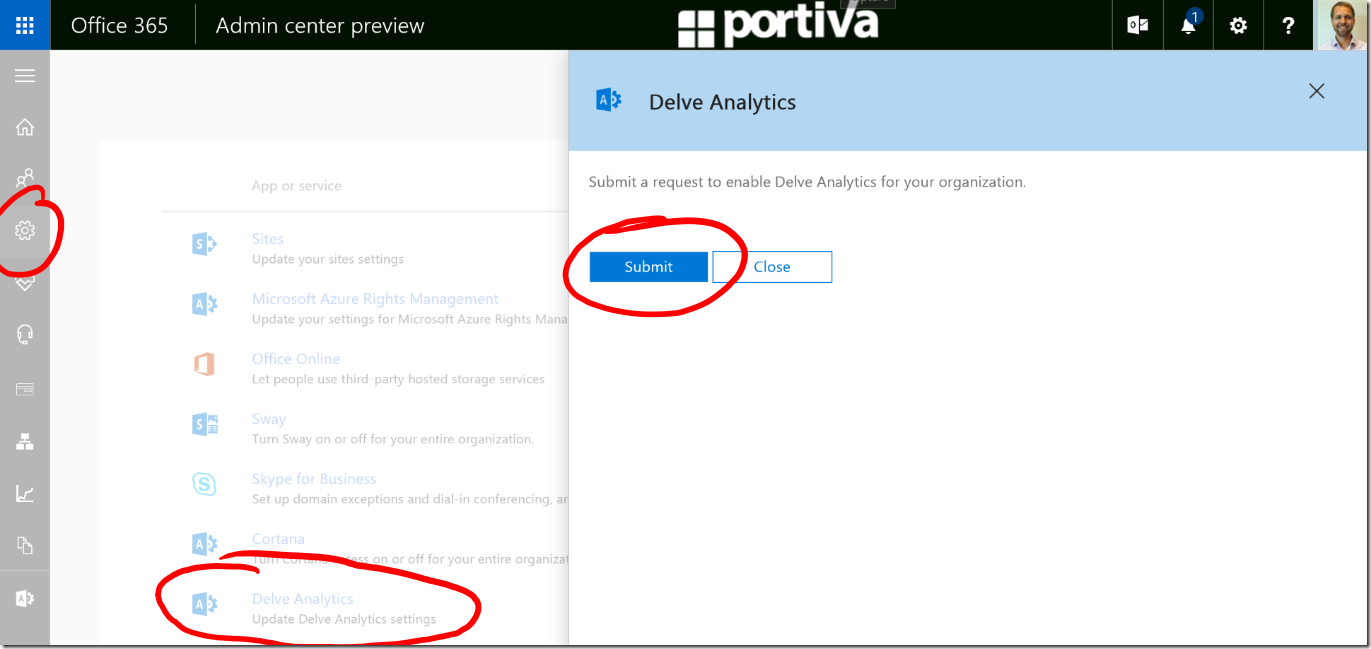Open the Delve Analytics link
This screenshot has width=1371, height=649.
[303, 599]
